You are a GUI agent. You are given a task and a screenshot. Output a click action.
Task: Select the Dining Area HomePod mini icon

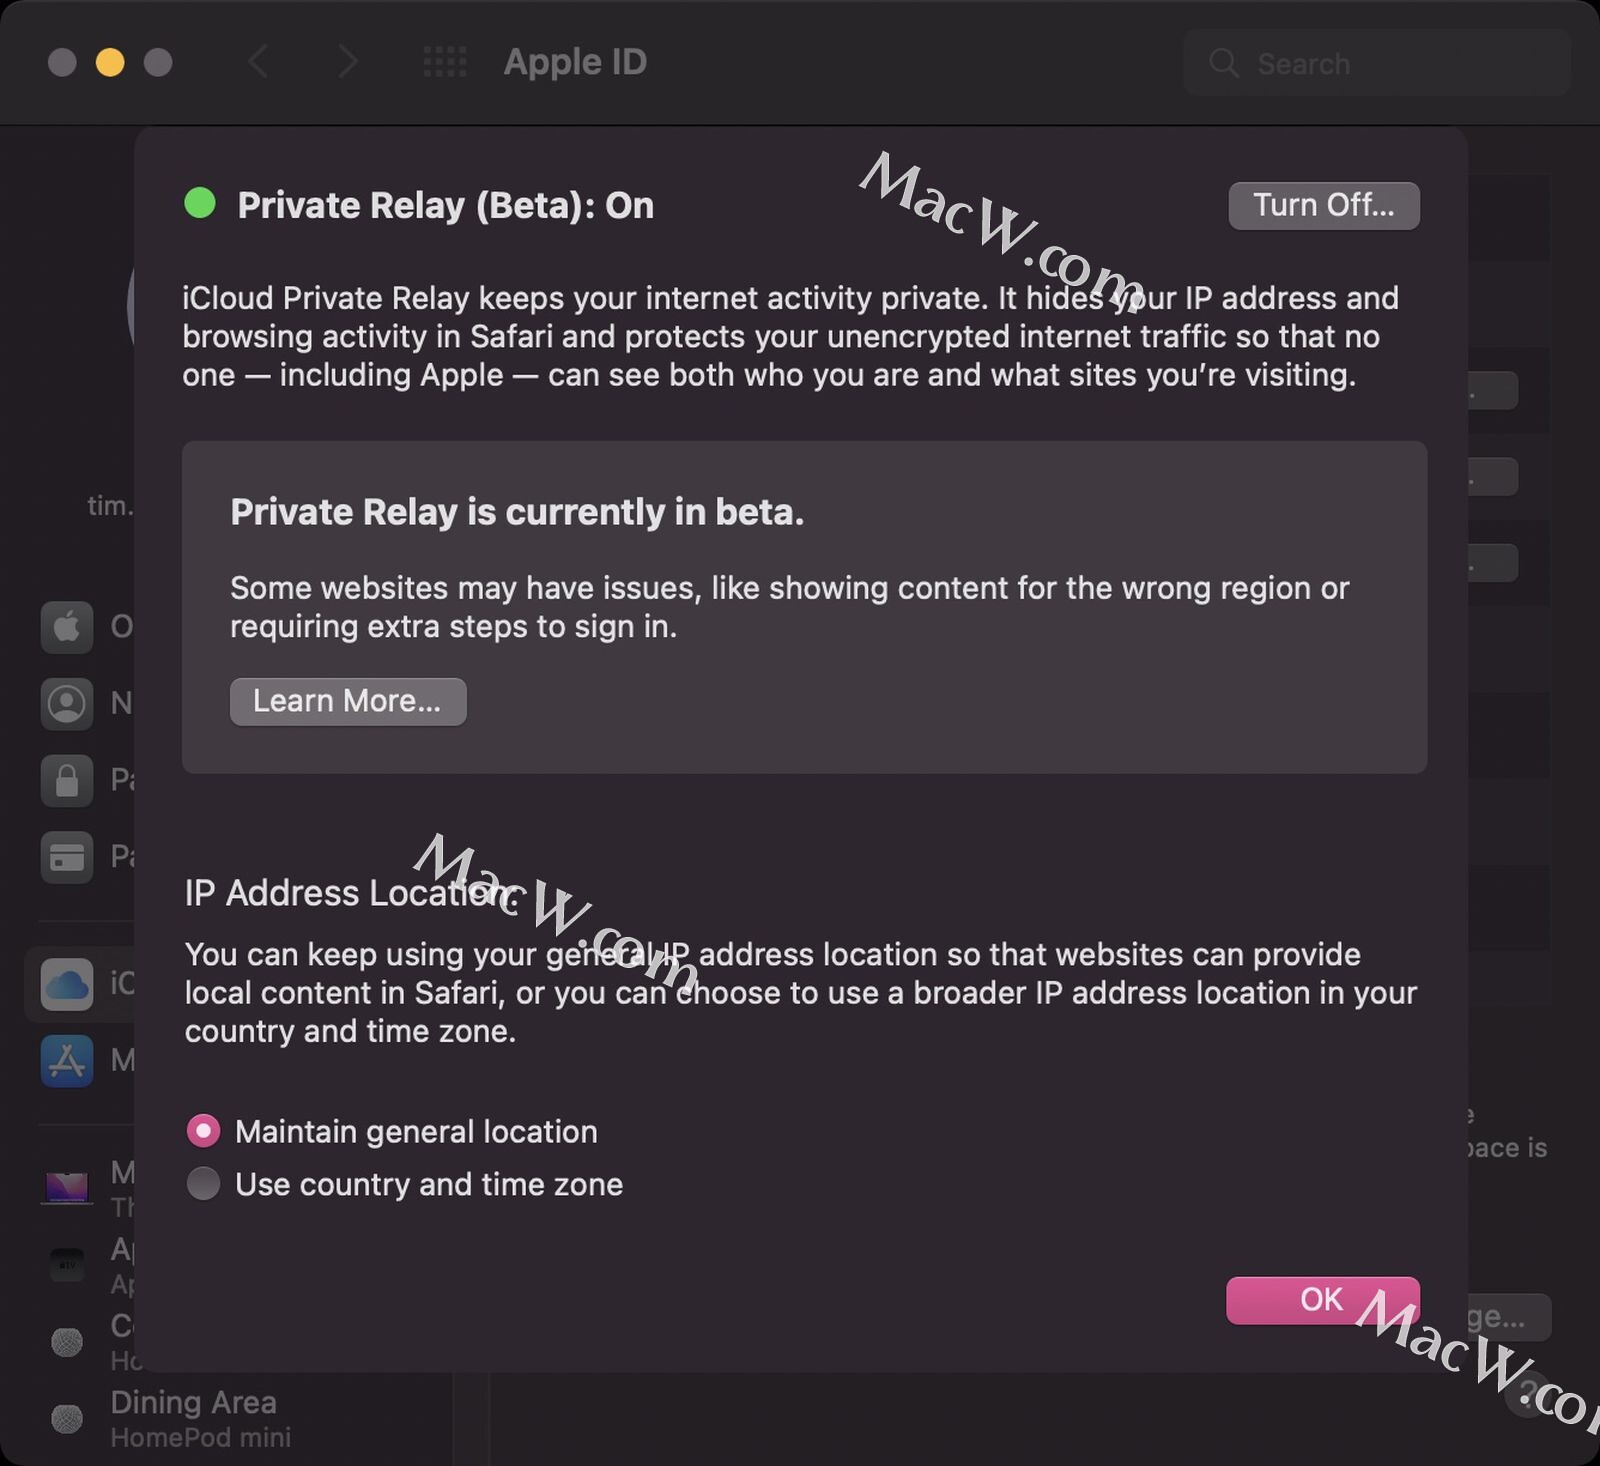tap(67, 1419)
